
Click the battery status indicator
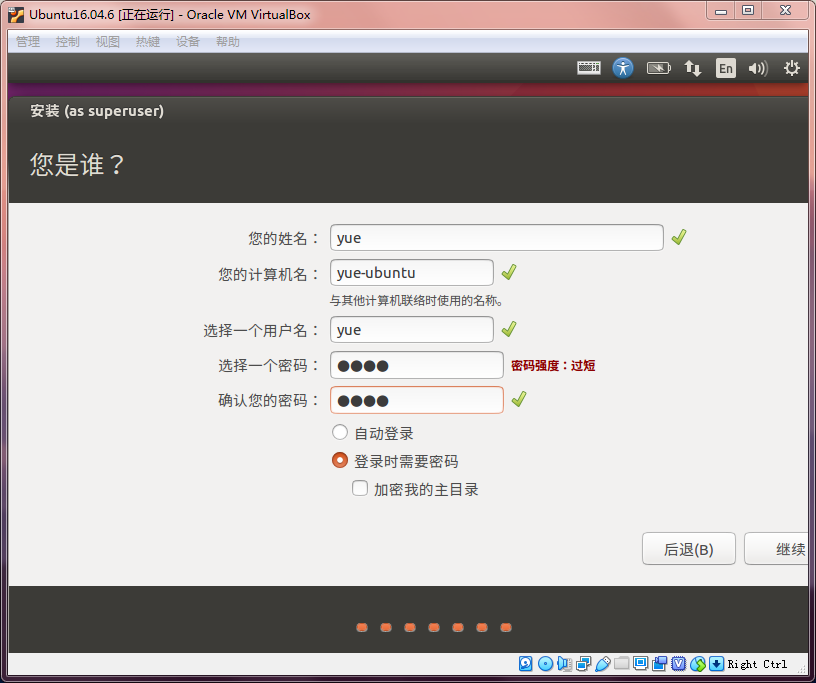click(x=658, y=68)
